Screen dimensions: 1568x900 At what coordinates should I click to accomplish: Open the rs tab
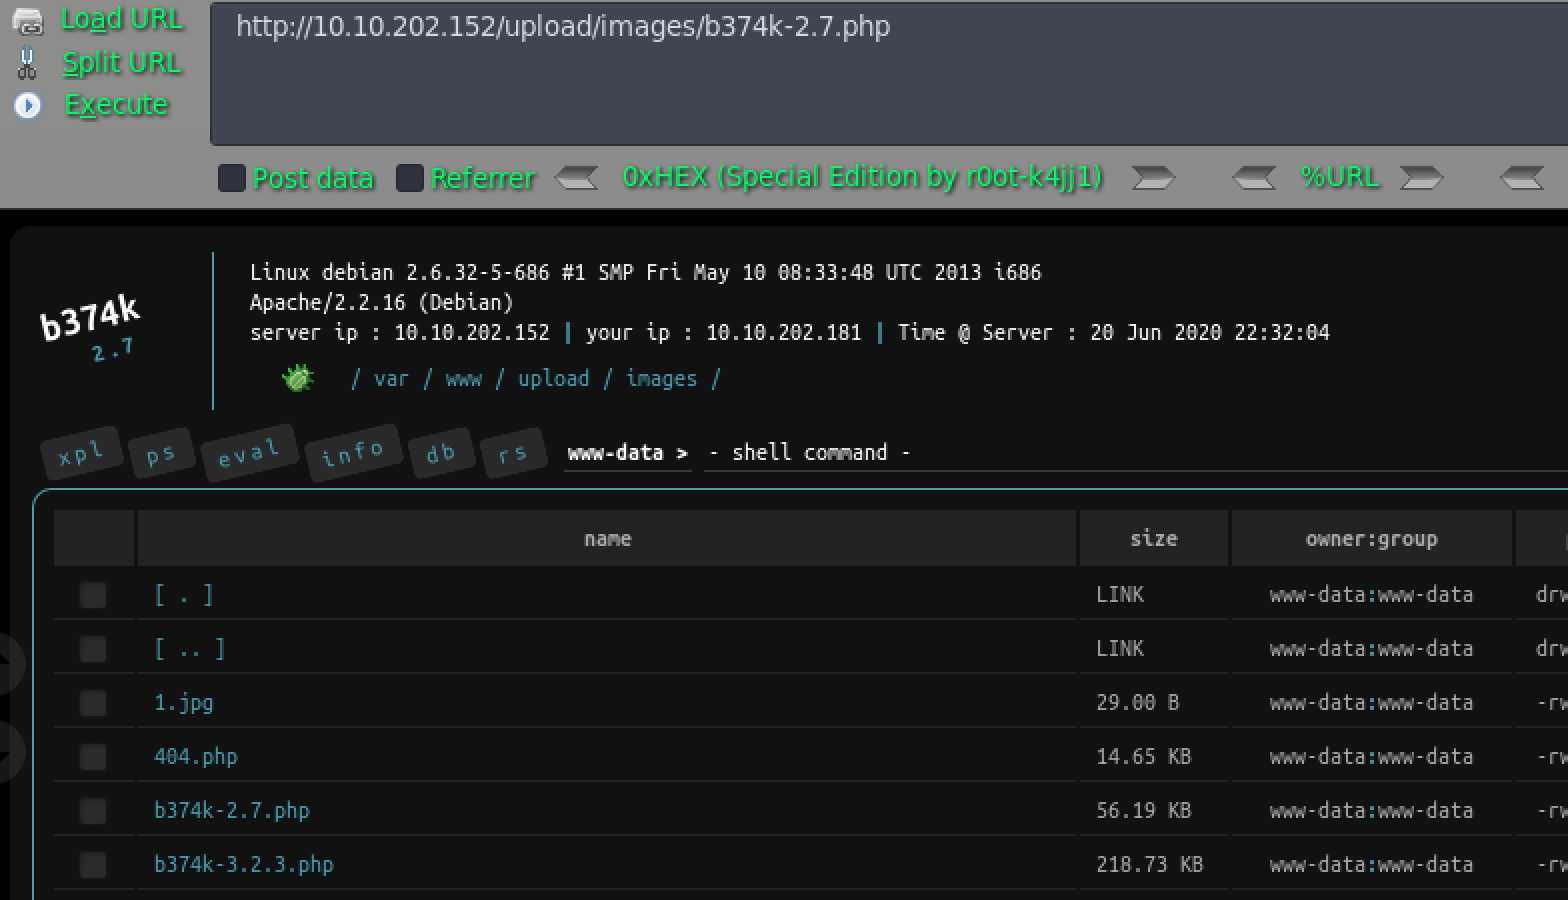click(512, 453)
